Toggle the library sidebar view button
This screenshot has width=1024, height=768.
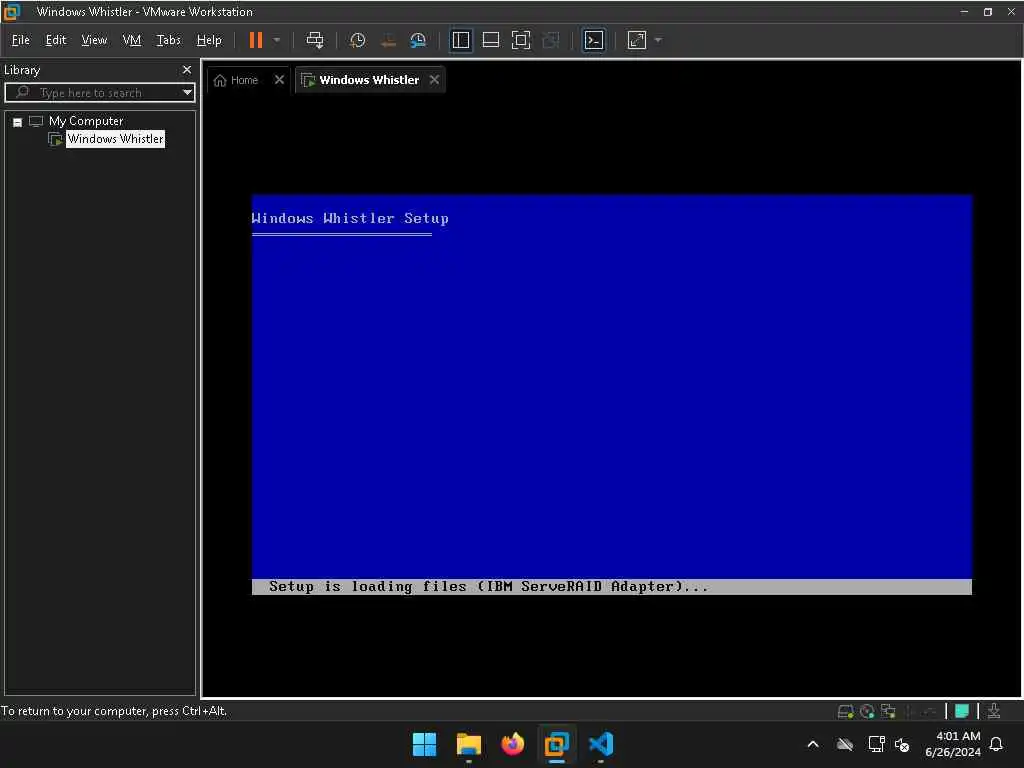tap(461, 40)
